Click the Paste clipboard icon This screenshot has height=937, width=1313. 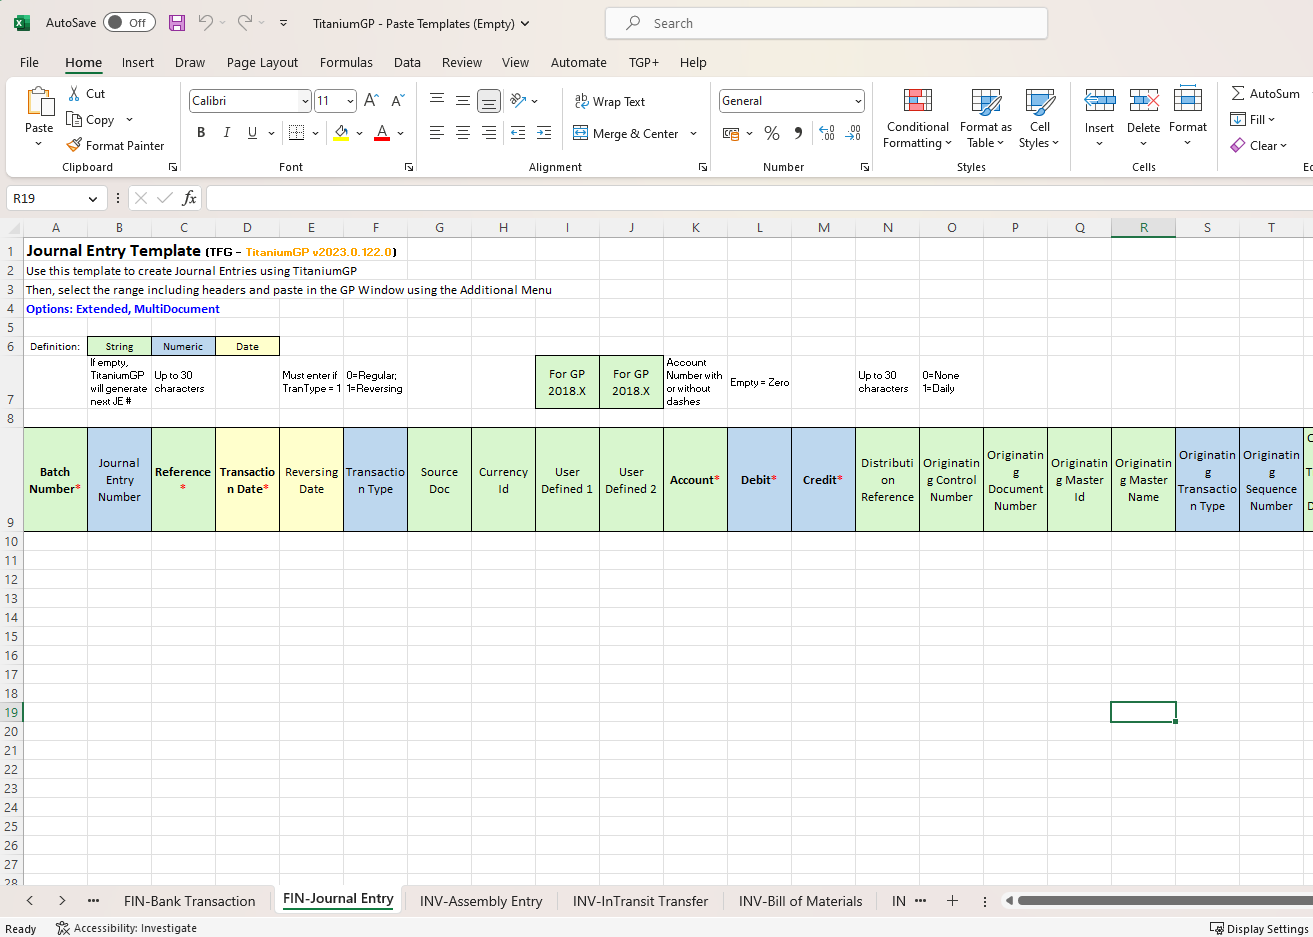pyautogui.click(x=39, y=102)
